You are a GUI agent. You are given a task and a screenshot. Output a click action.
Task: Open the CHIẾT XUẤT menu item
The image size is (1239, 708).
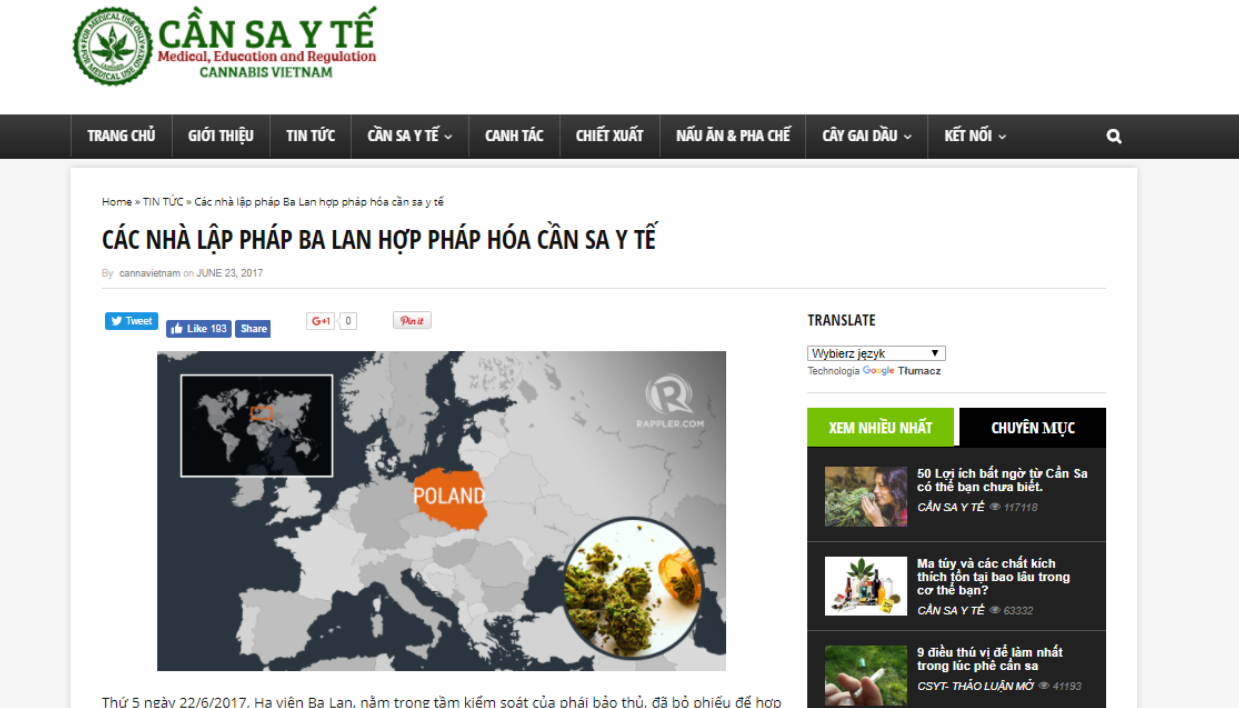point(609,136)
